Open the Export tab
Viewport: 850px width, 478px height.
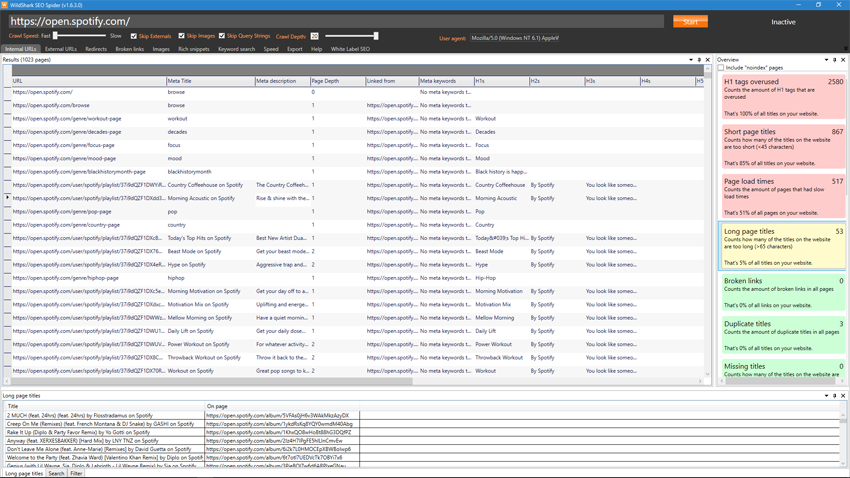(295, 49)
